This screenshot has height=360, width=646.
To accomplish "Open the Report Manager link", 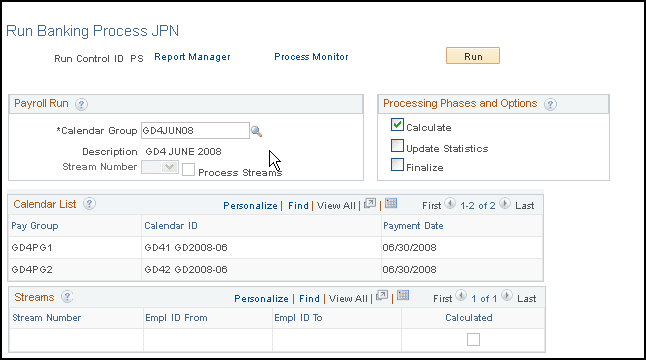I will [192, 57].
